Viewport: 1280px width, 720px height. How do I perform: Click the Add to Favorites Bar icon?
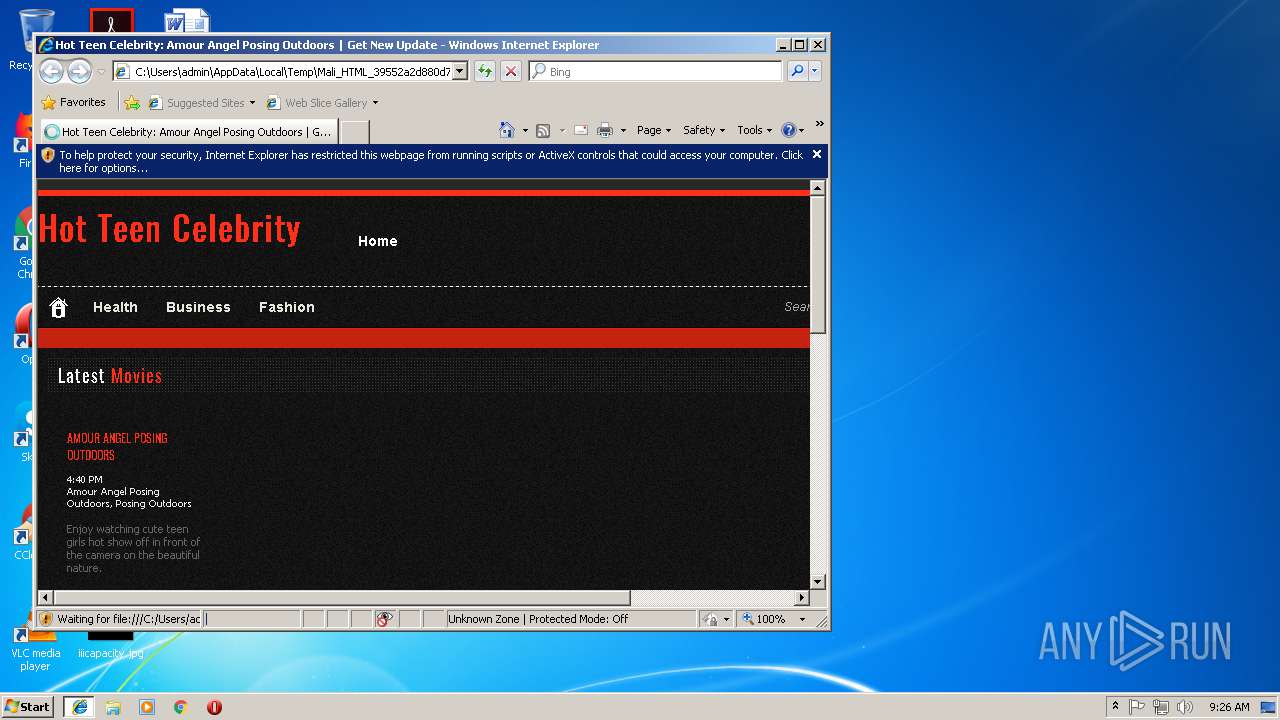pos(132,102)
